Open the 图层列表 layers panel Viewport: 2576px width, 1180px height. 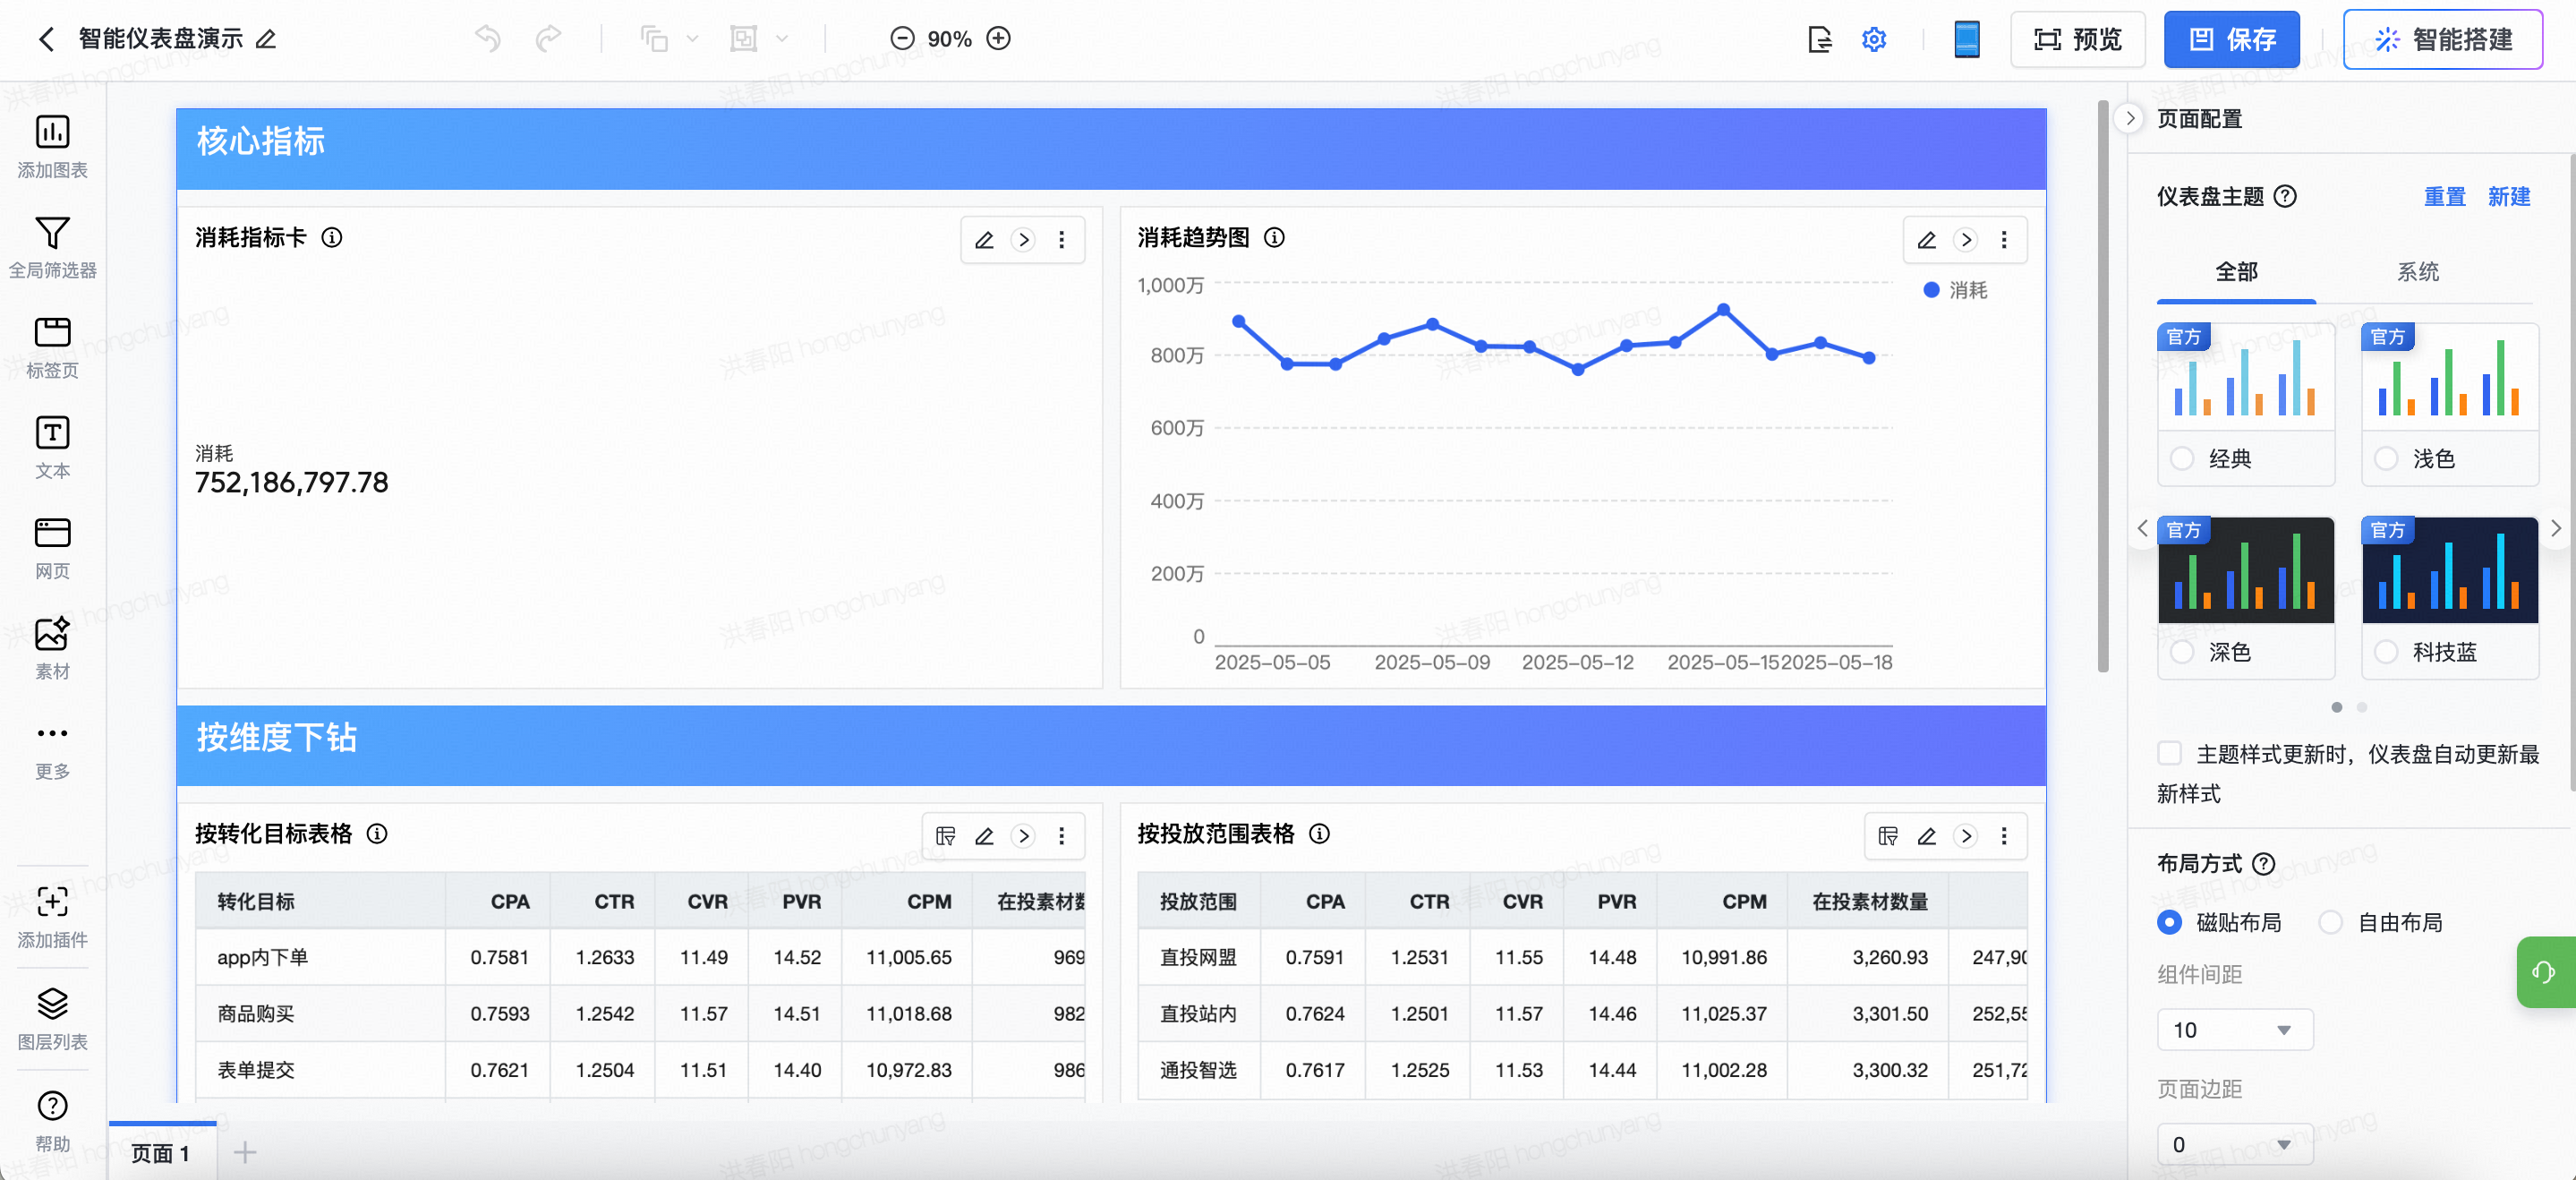pyautogui.click(x=52, y=1004)
